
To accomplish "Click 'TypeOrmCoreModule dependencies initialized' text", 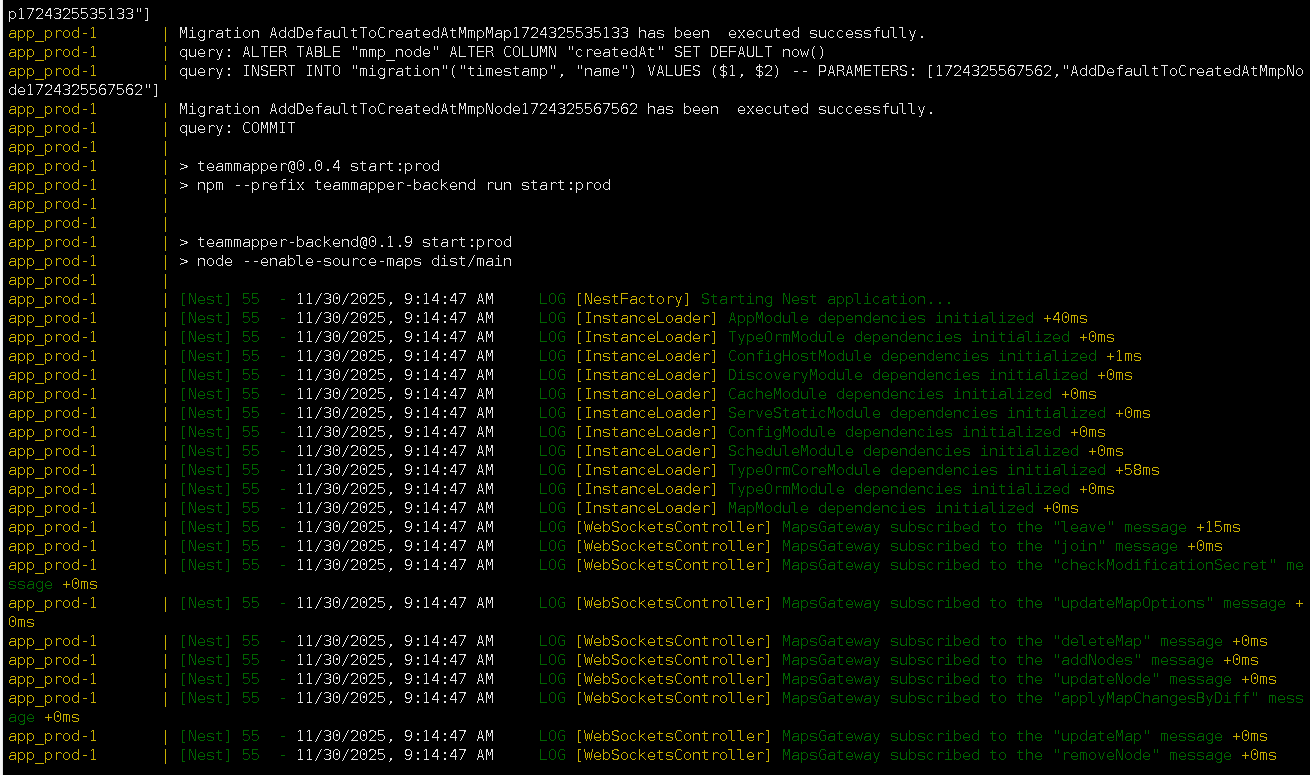I will point(917,470).
